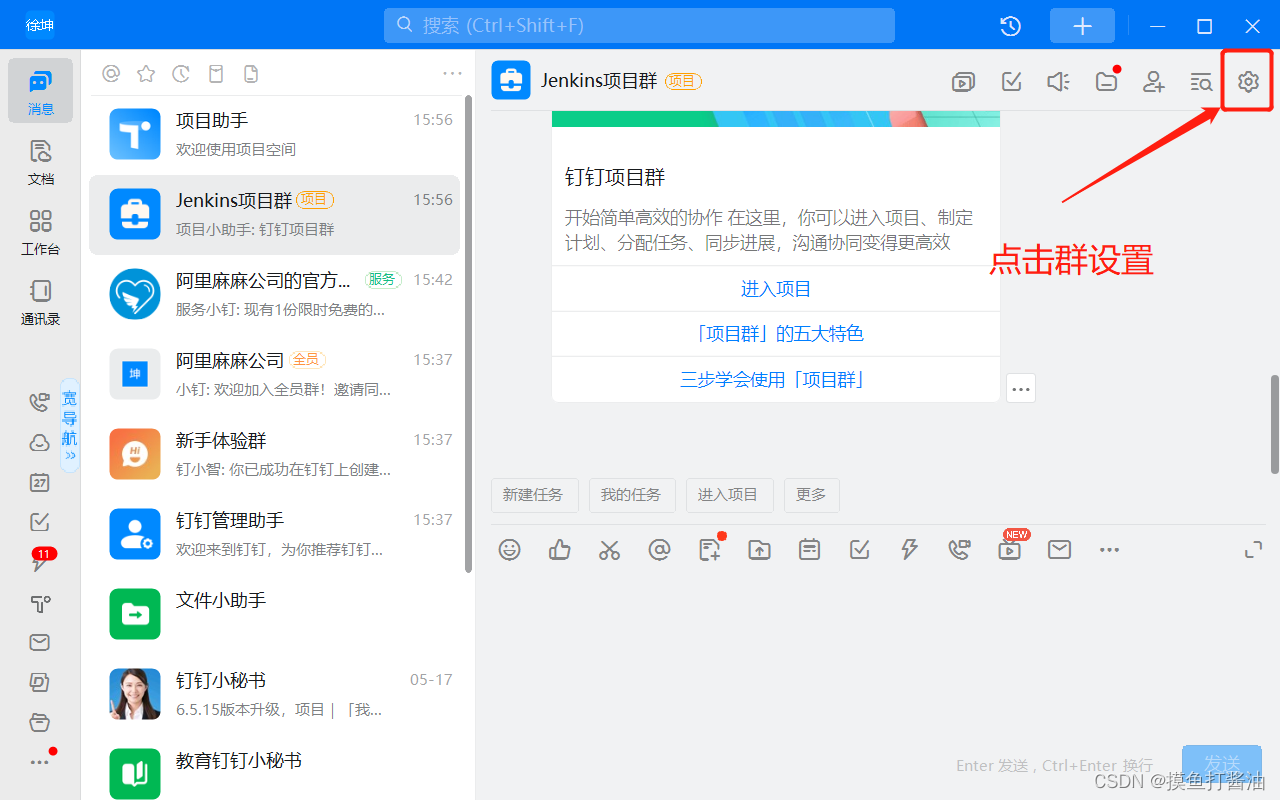Send a thumbs-up like

[560, 549]
